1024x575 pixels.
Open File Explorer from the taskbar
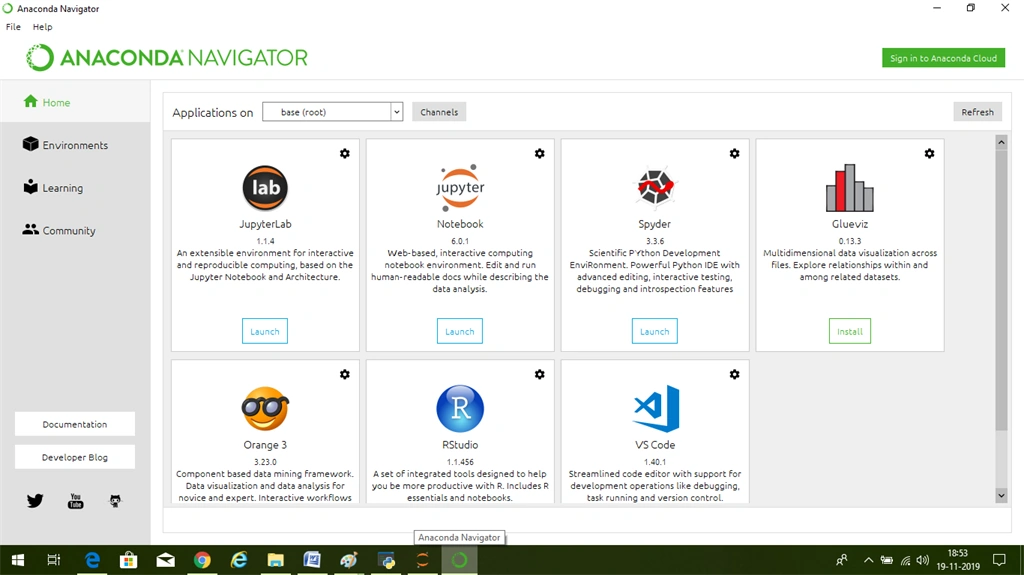click(276, 560)
